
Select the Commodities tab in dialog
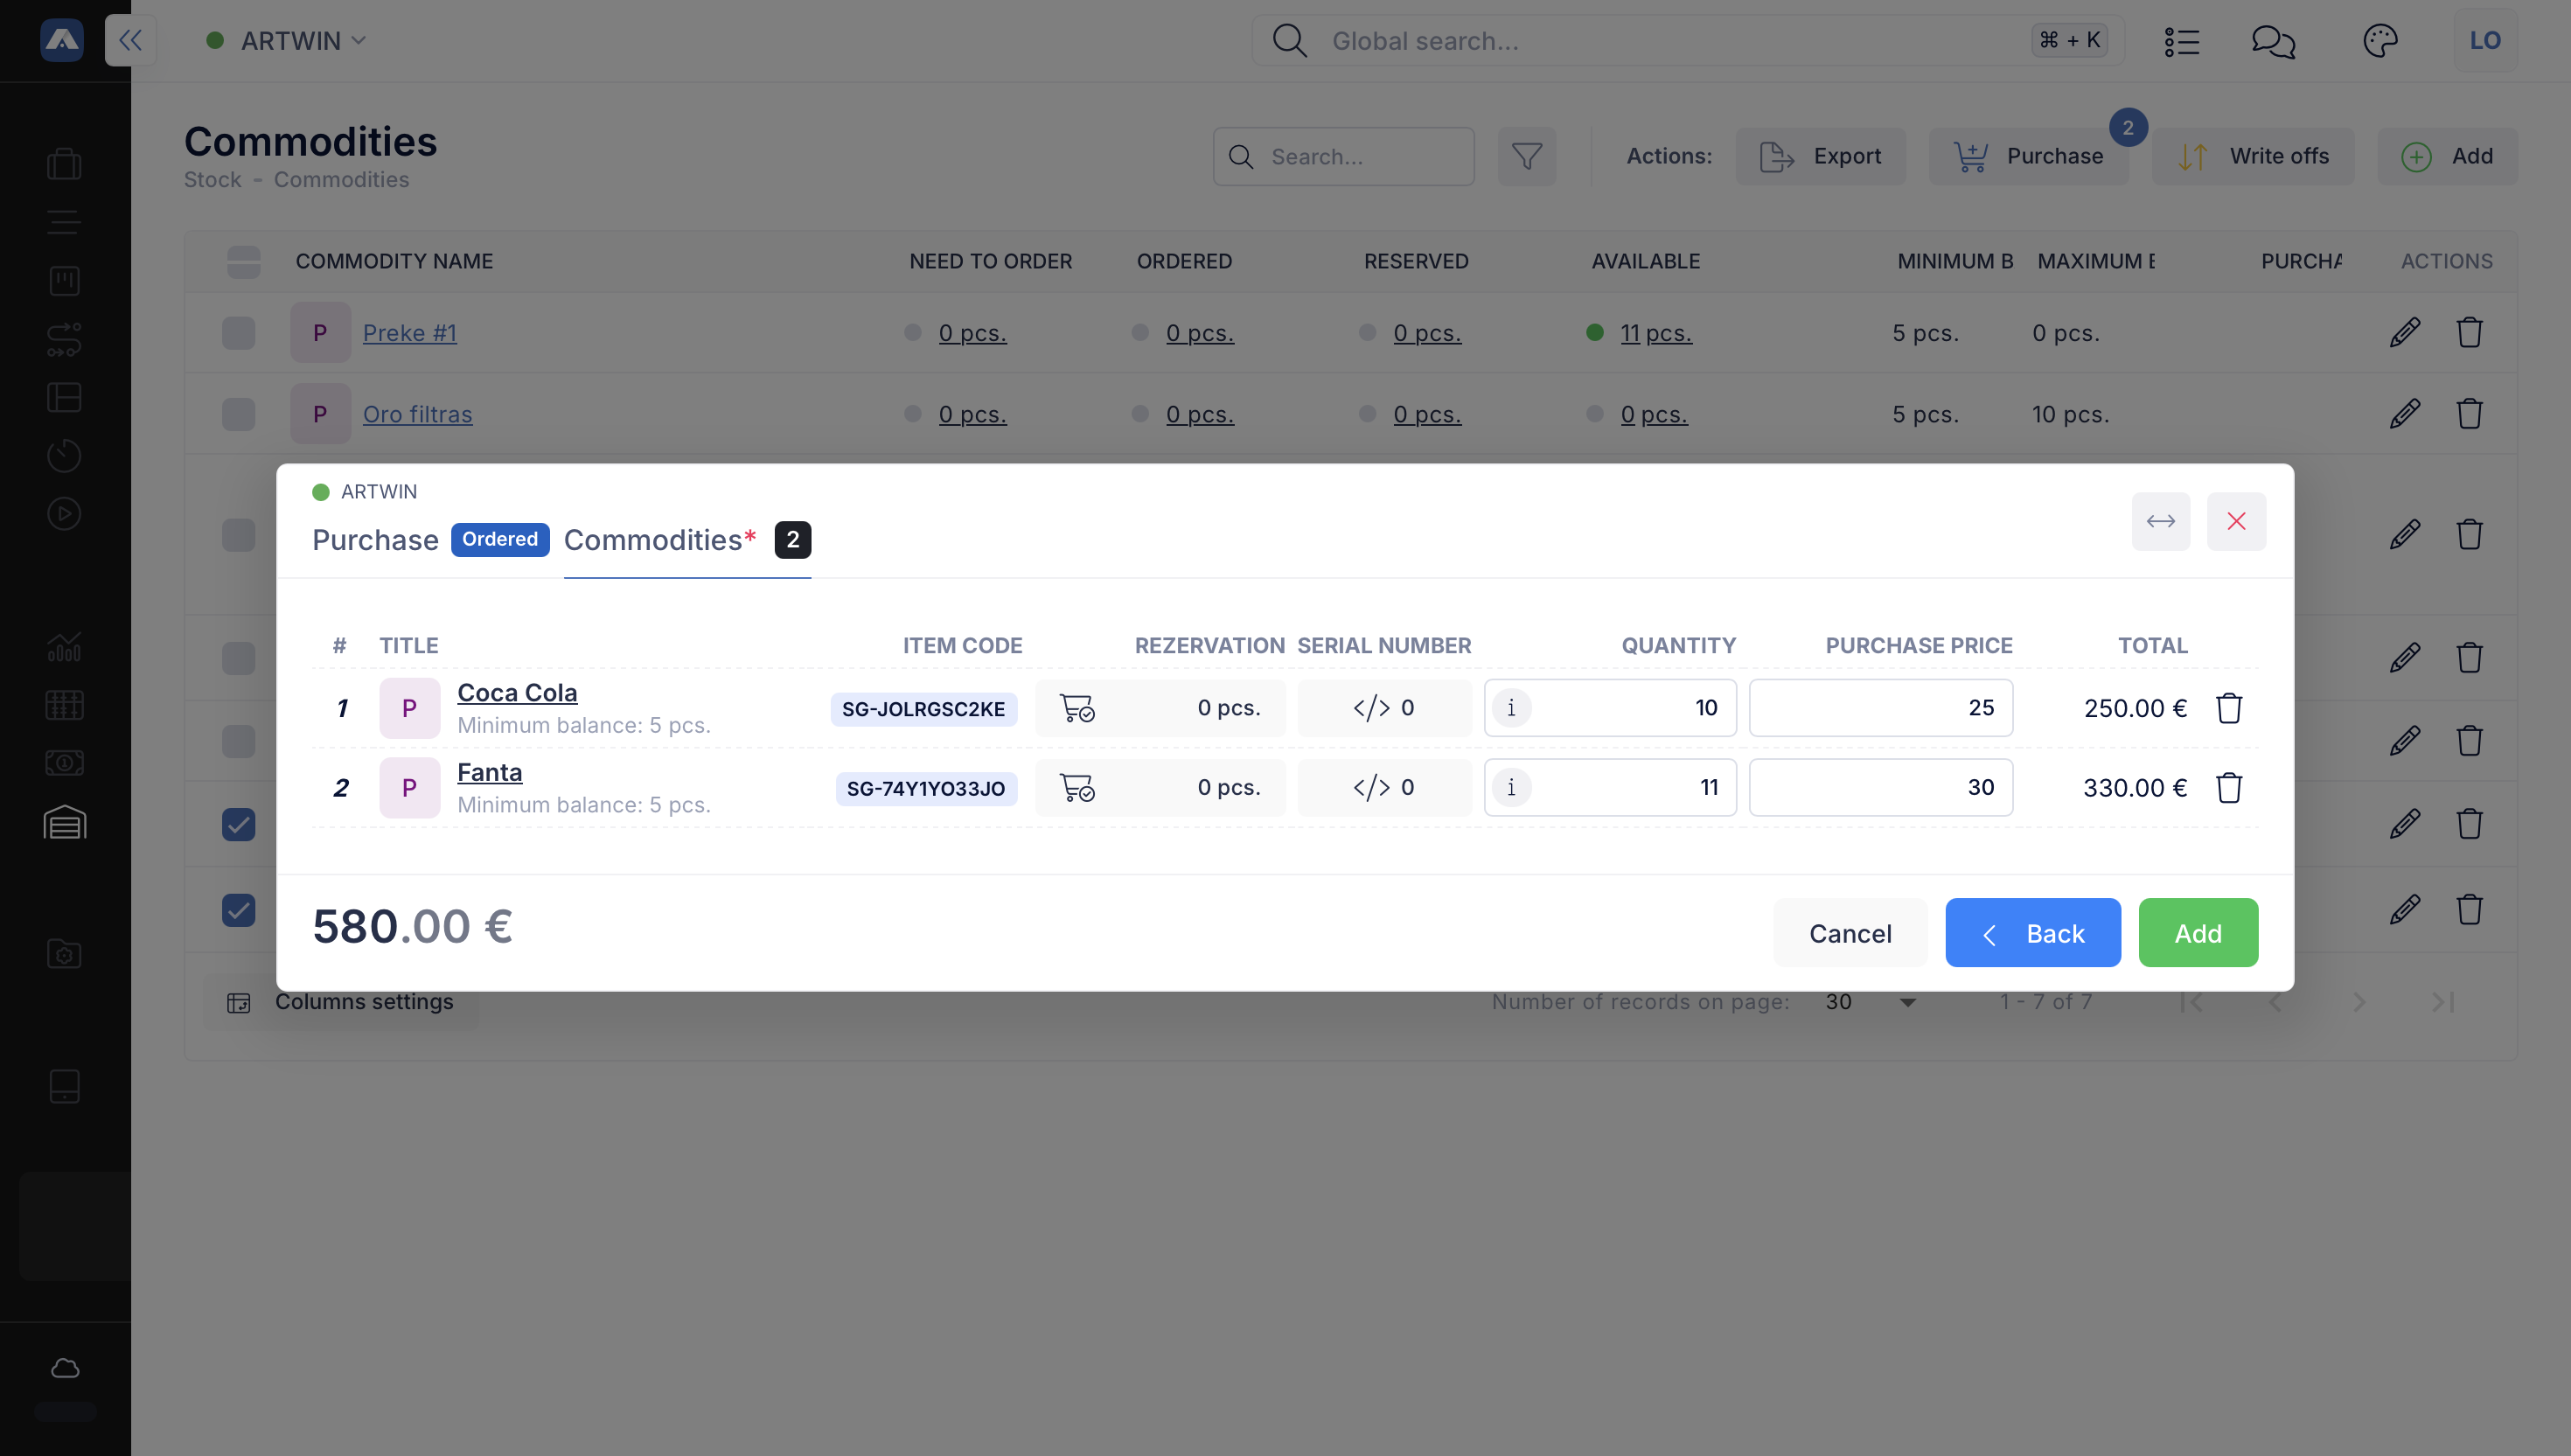click(653, 540)
